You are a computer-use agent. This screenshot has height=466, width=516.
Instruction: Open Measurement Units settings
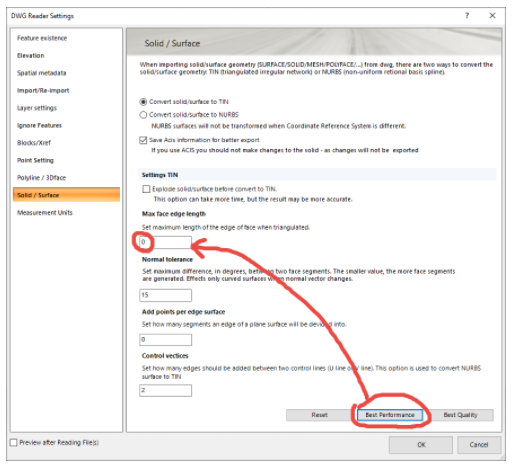tap(45, 212)
